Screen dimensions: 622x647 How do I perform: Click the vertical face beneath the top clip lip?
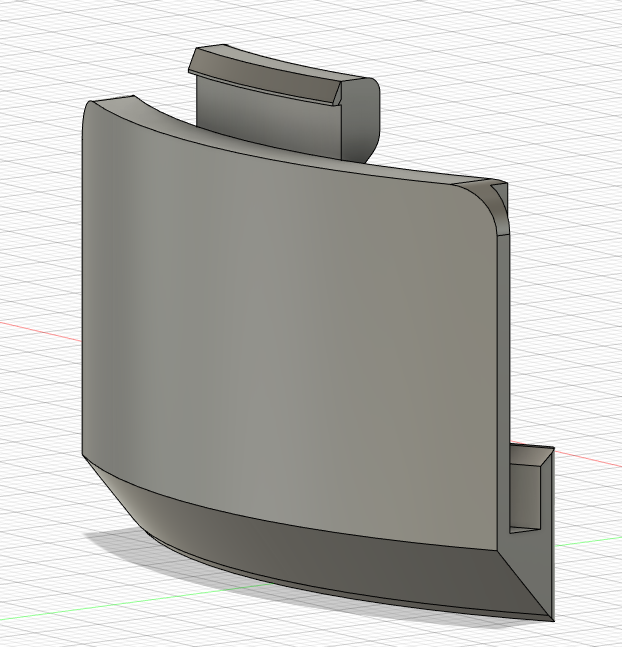(268, 120)
